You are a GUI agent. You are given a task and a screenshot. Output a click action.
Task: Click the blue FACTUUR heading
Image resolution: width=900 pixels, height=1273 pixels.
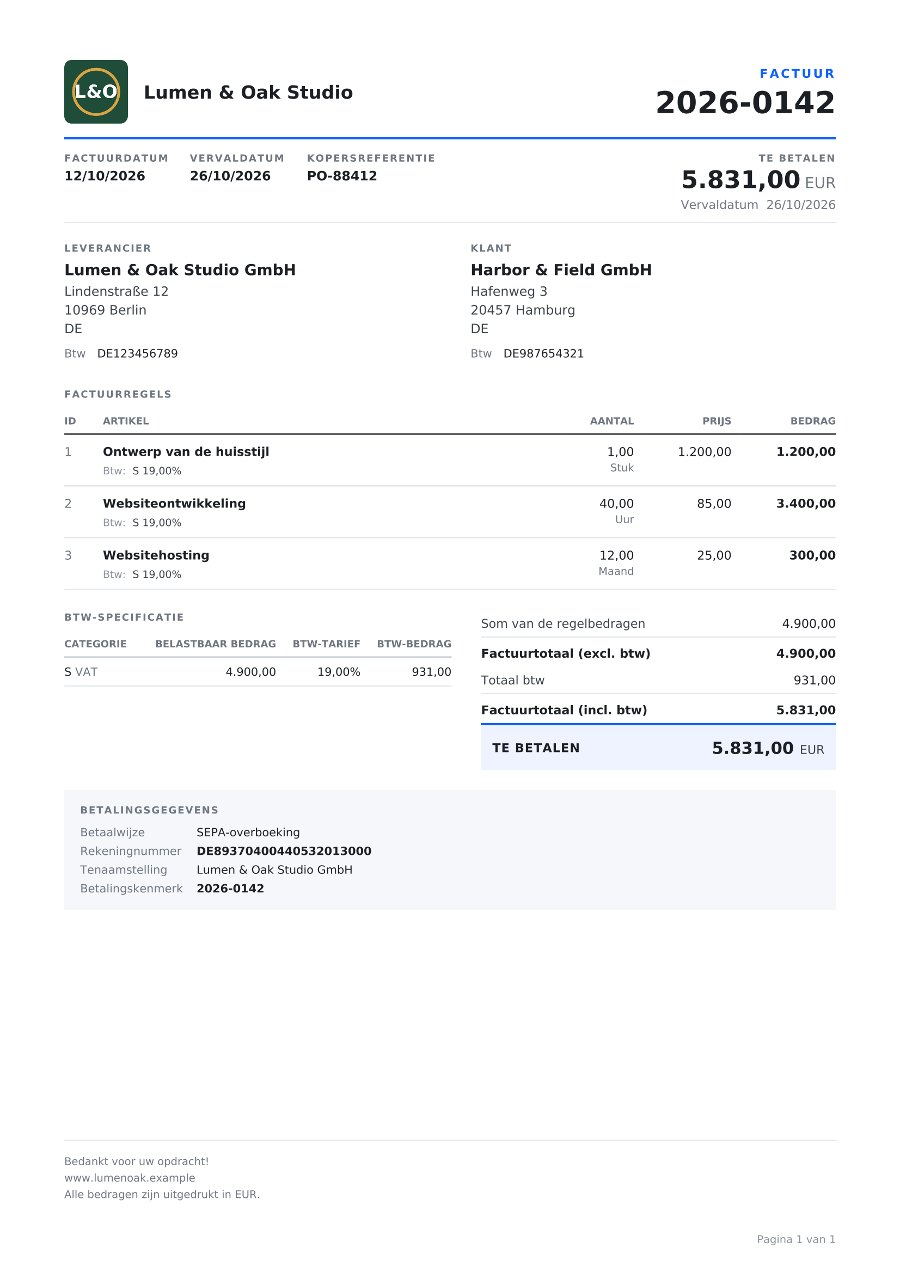[797, 73]
